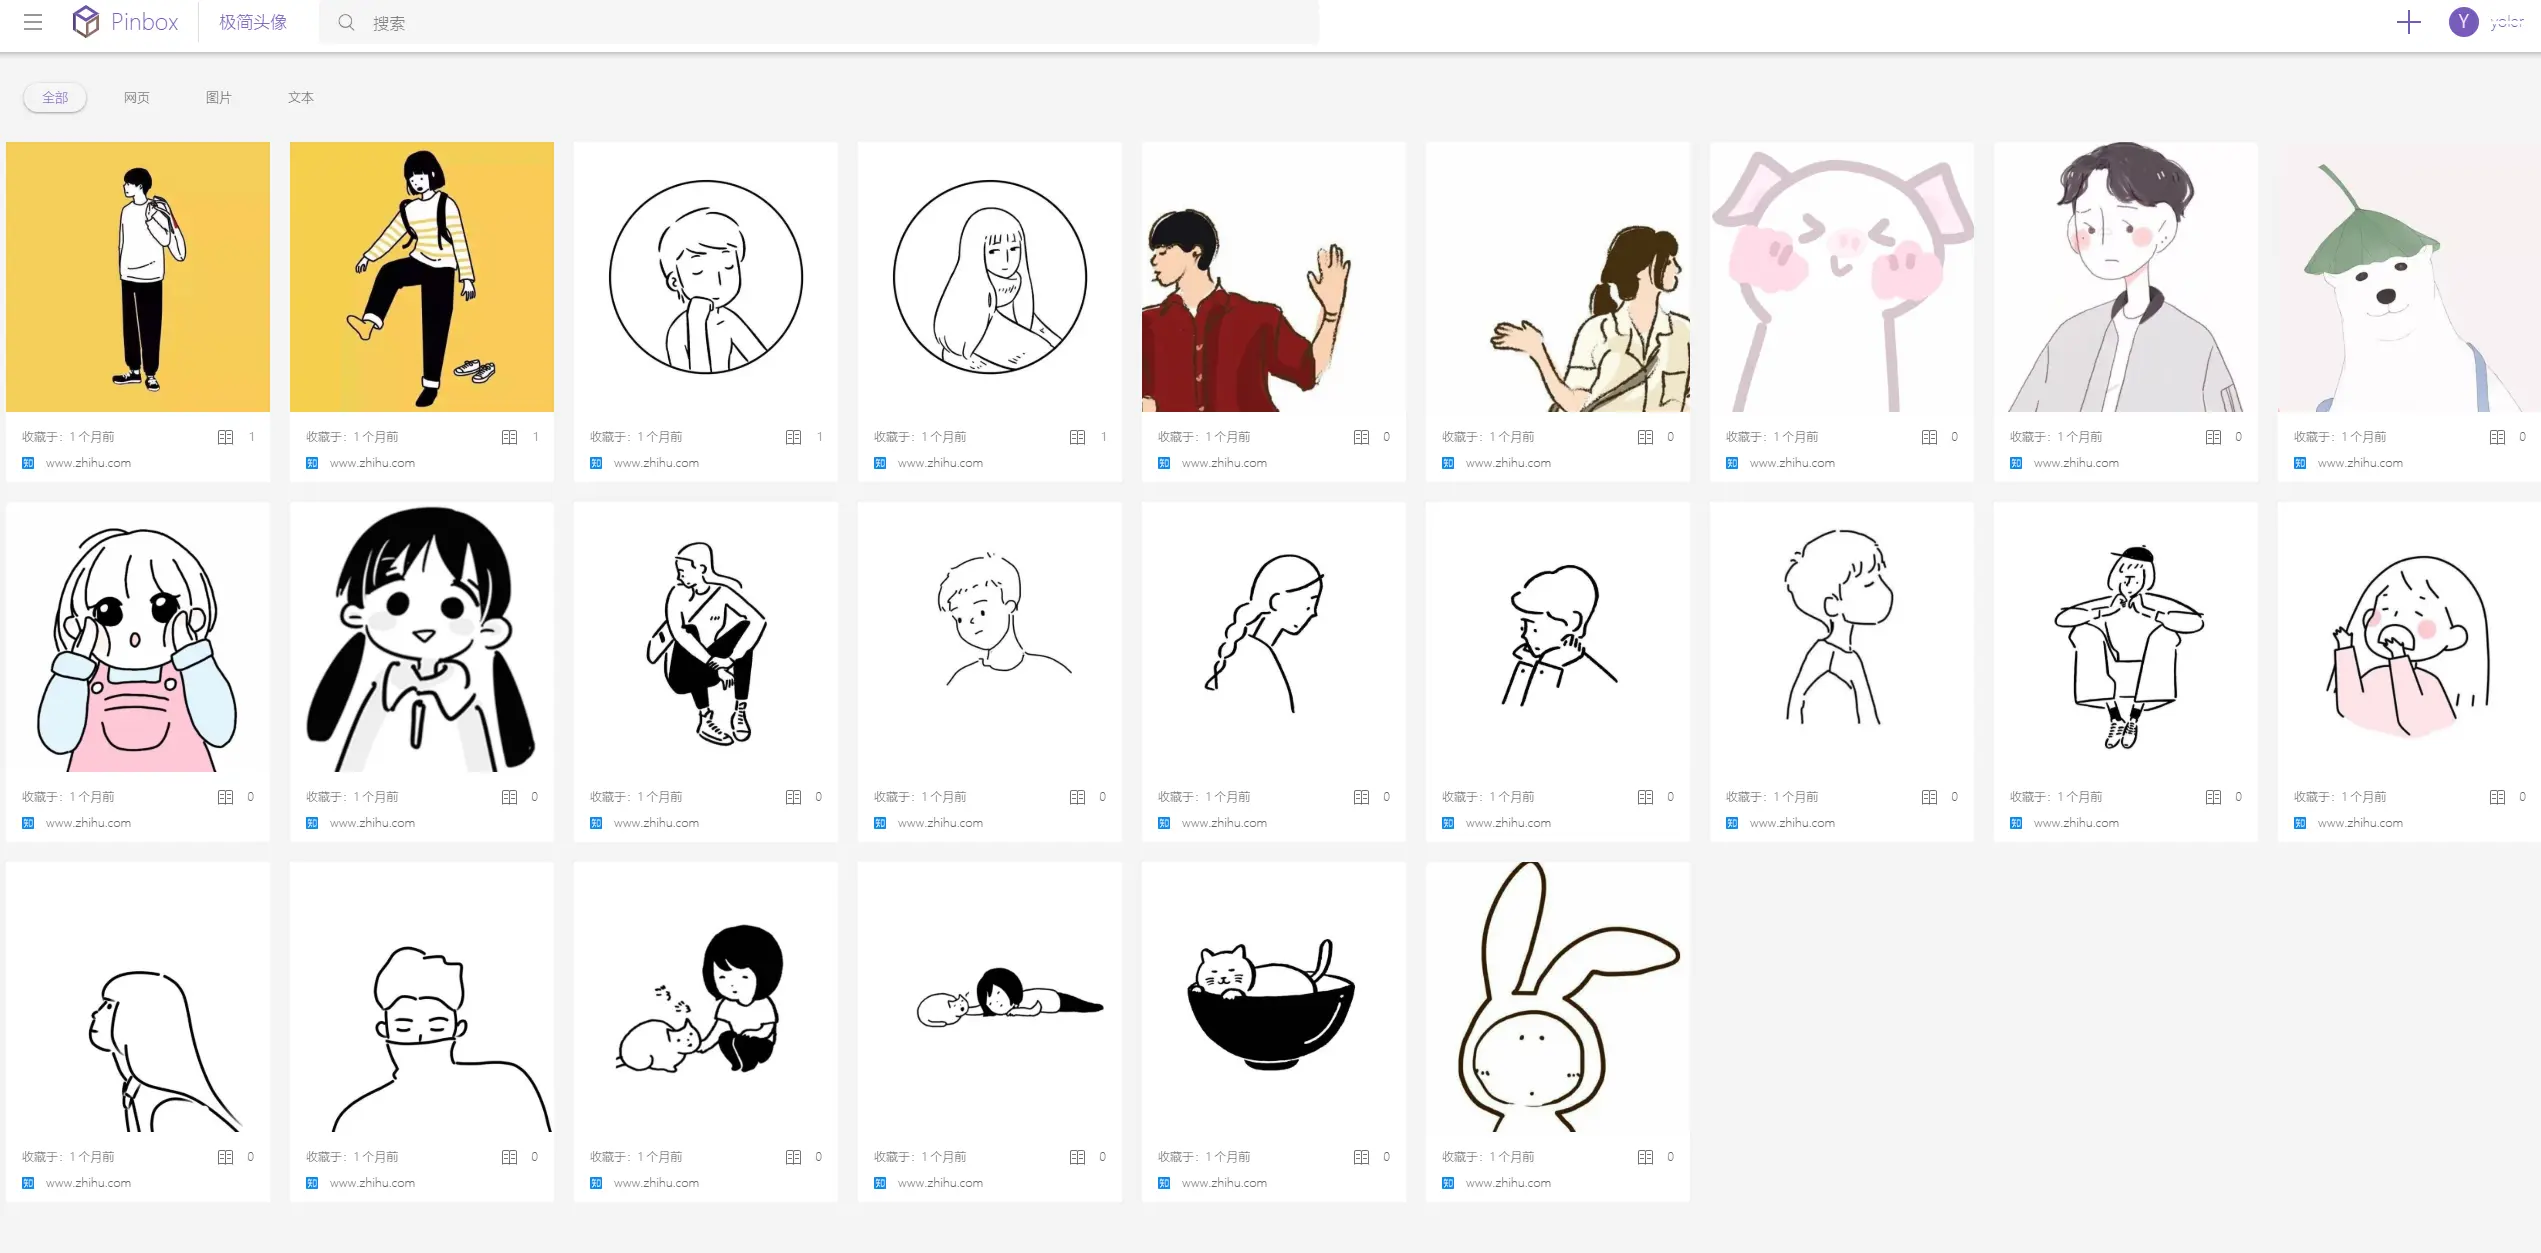Screen dimensions: 2541x1253
Task: Click collection icon under cat-in-bowl card
Action: [1361, 1157]
